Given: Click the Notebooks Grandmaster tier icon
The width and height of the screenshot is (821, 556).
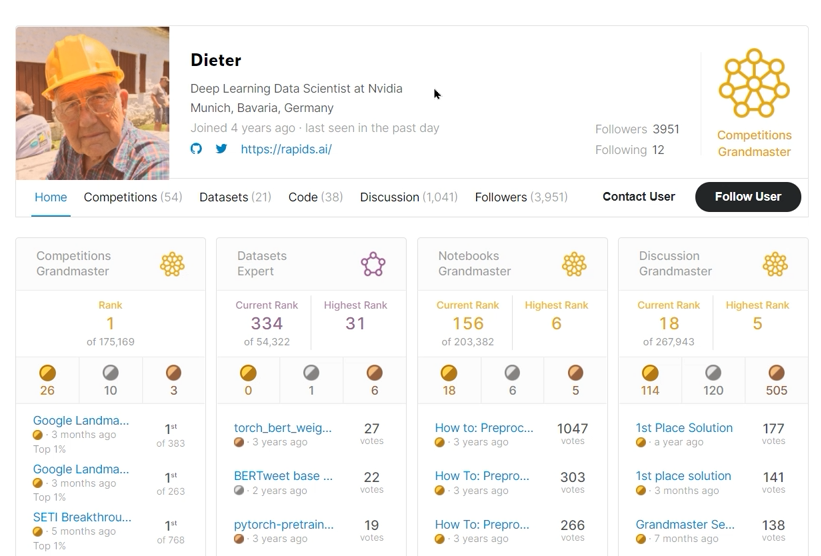Looking at the screenshot, I should tap(574, 264).
